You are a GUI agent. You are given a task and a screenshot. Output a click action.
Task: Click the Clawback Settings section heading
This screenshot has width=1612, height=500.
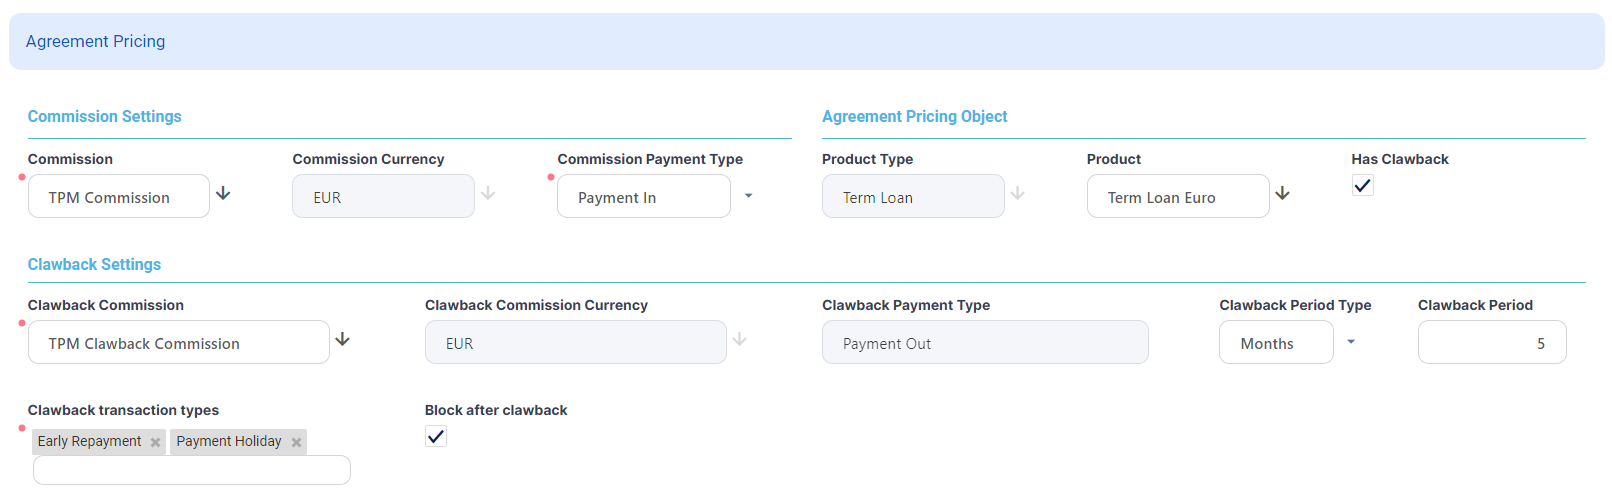95,265
